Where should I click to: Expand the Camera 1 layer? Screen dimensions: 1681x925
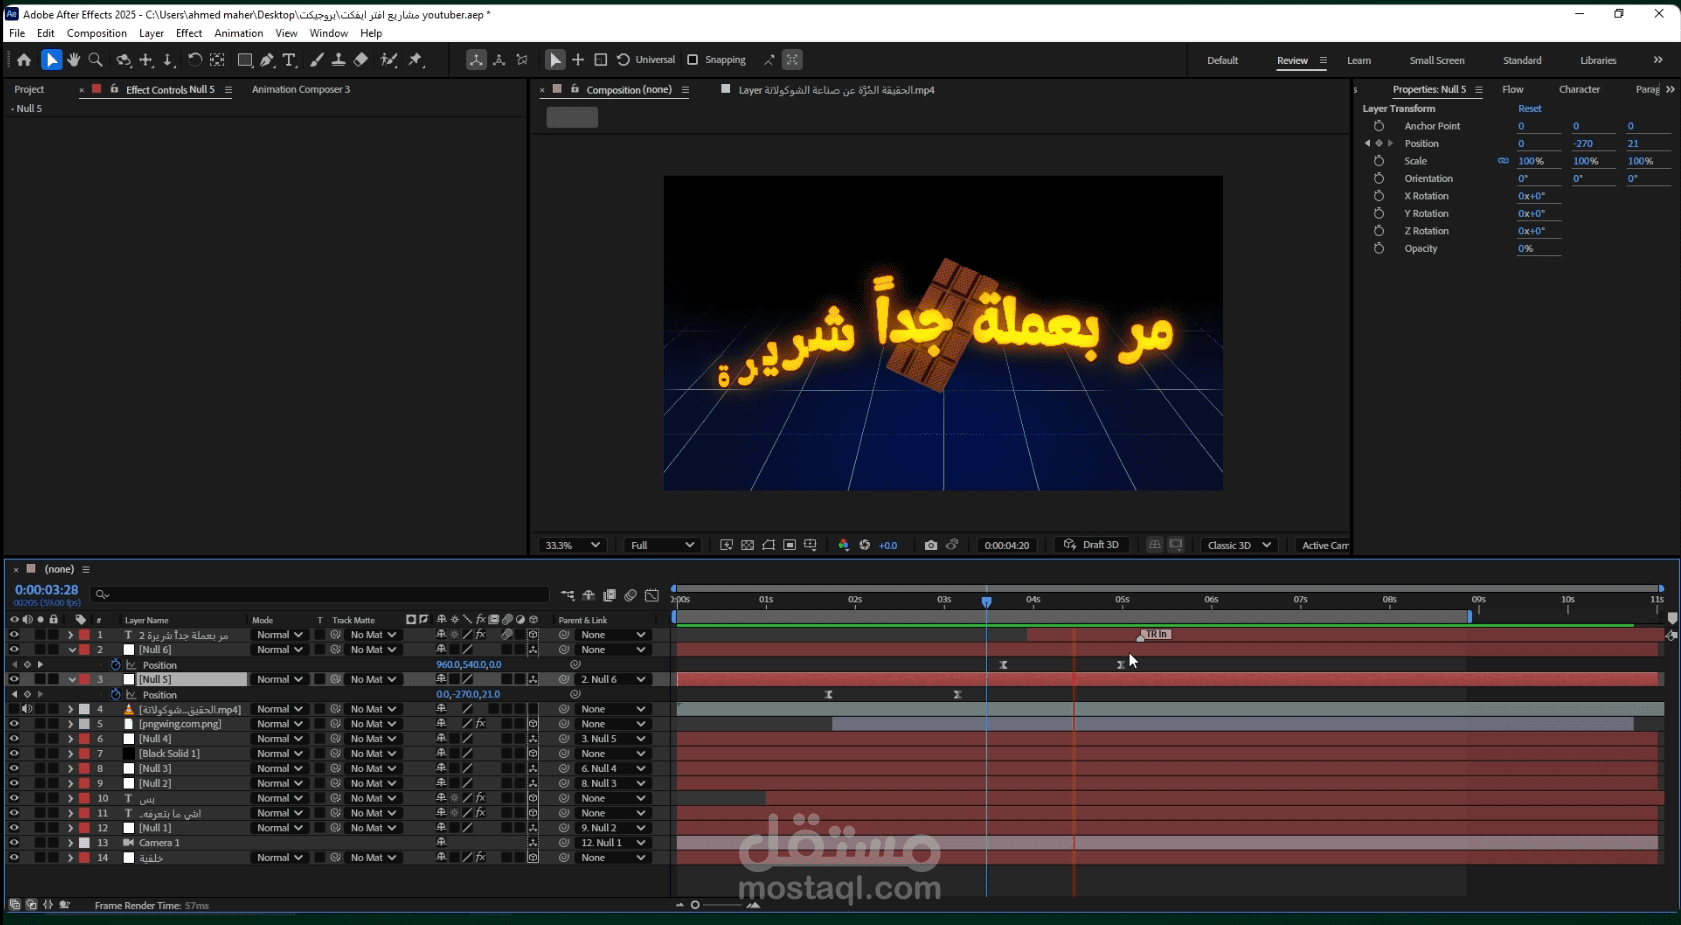tap(71, 843)
